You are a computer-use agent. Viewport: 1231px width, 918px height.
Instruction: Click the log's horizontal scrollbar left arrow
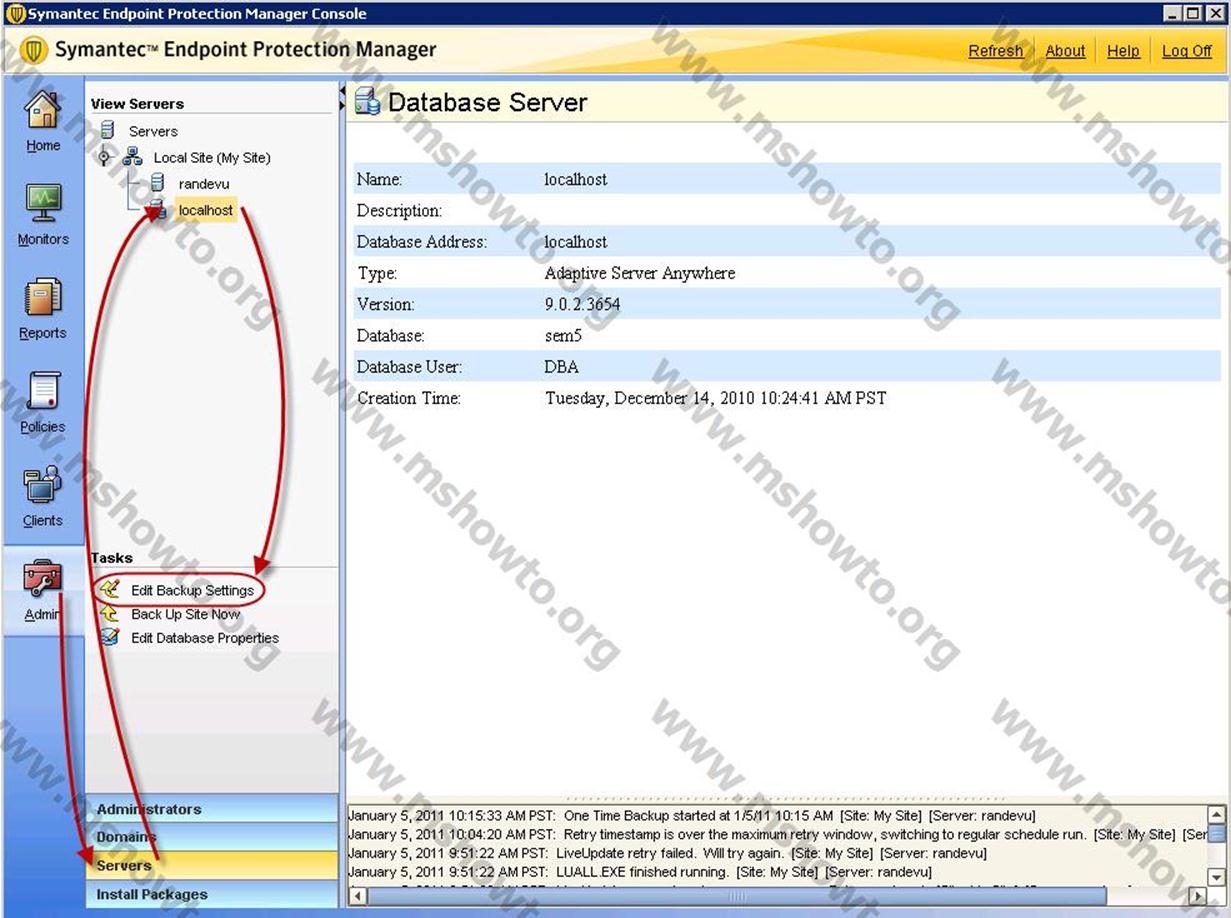pos(355,896)
